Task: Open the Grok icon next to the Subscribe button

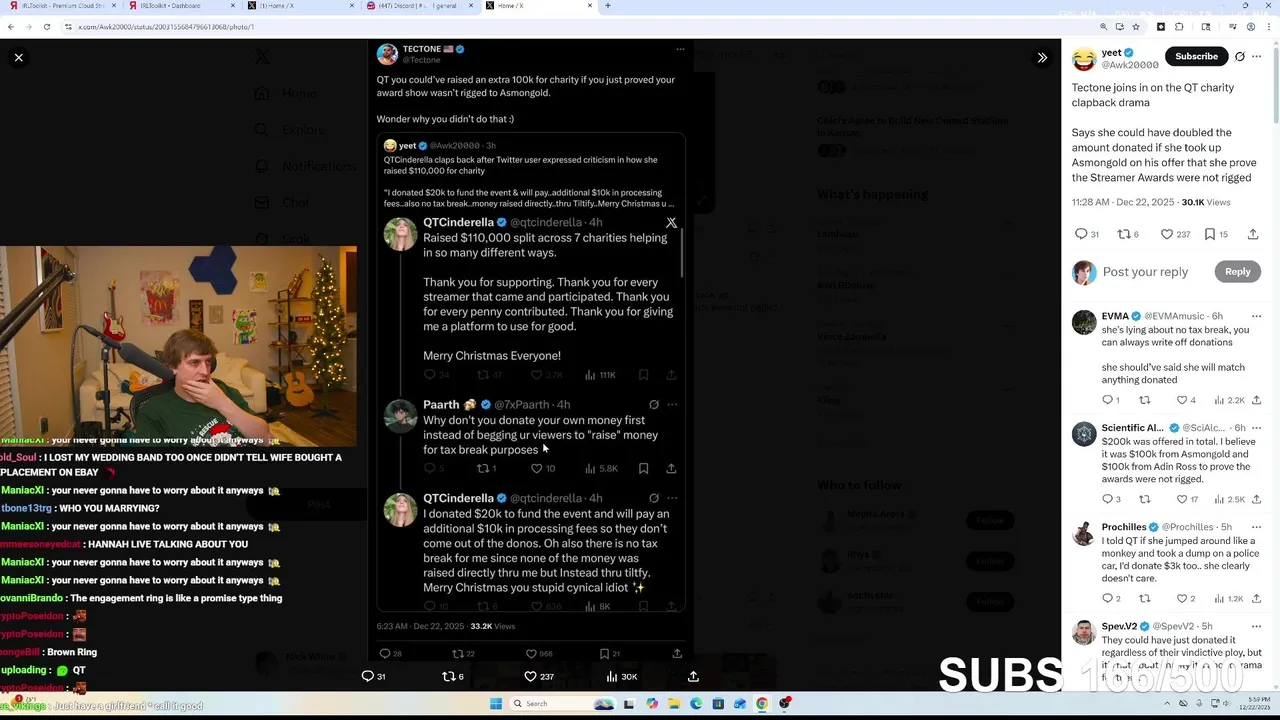Action: pos(1240,57)
